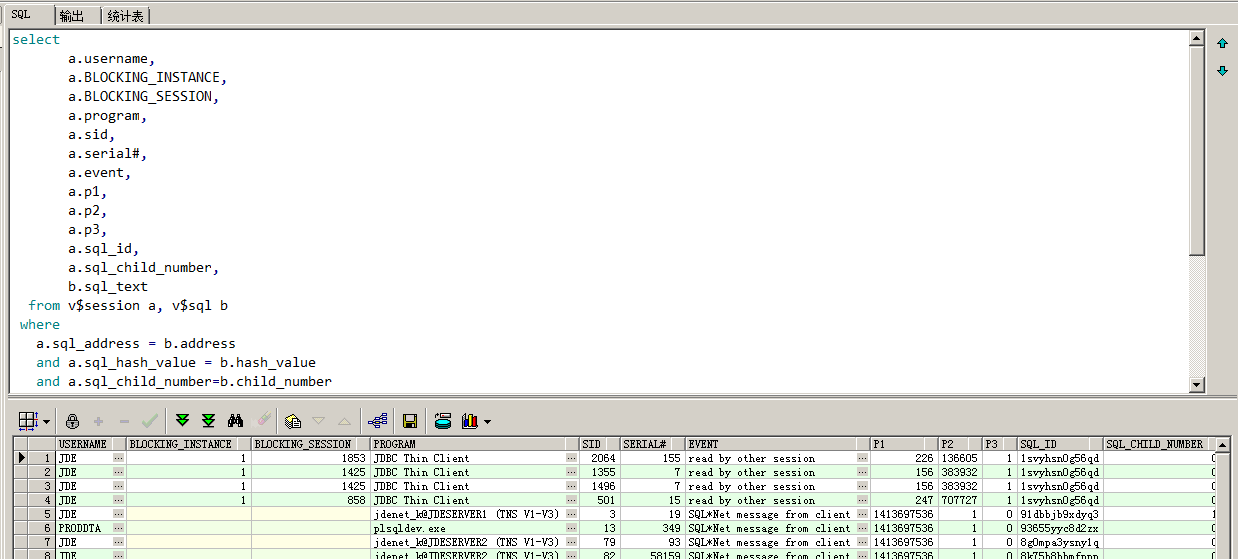Screen dimensions: 1238x559
Task: Click the delete record minus icon
Action: (x=124, y=421)
